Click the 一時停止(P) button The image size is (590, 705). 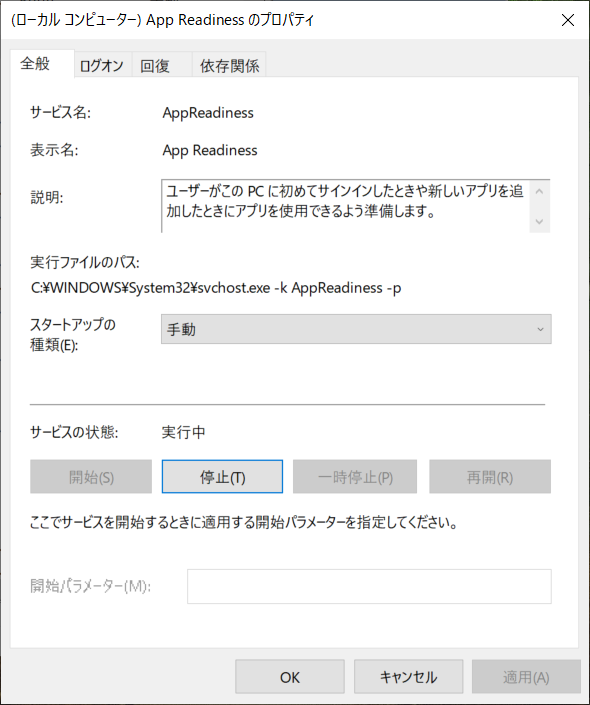click(x=355, y=477)
